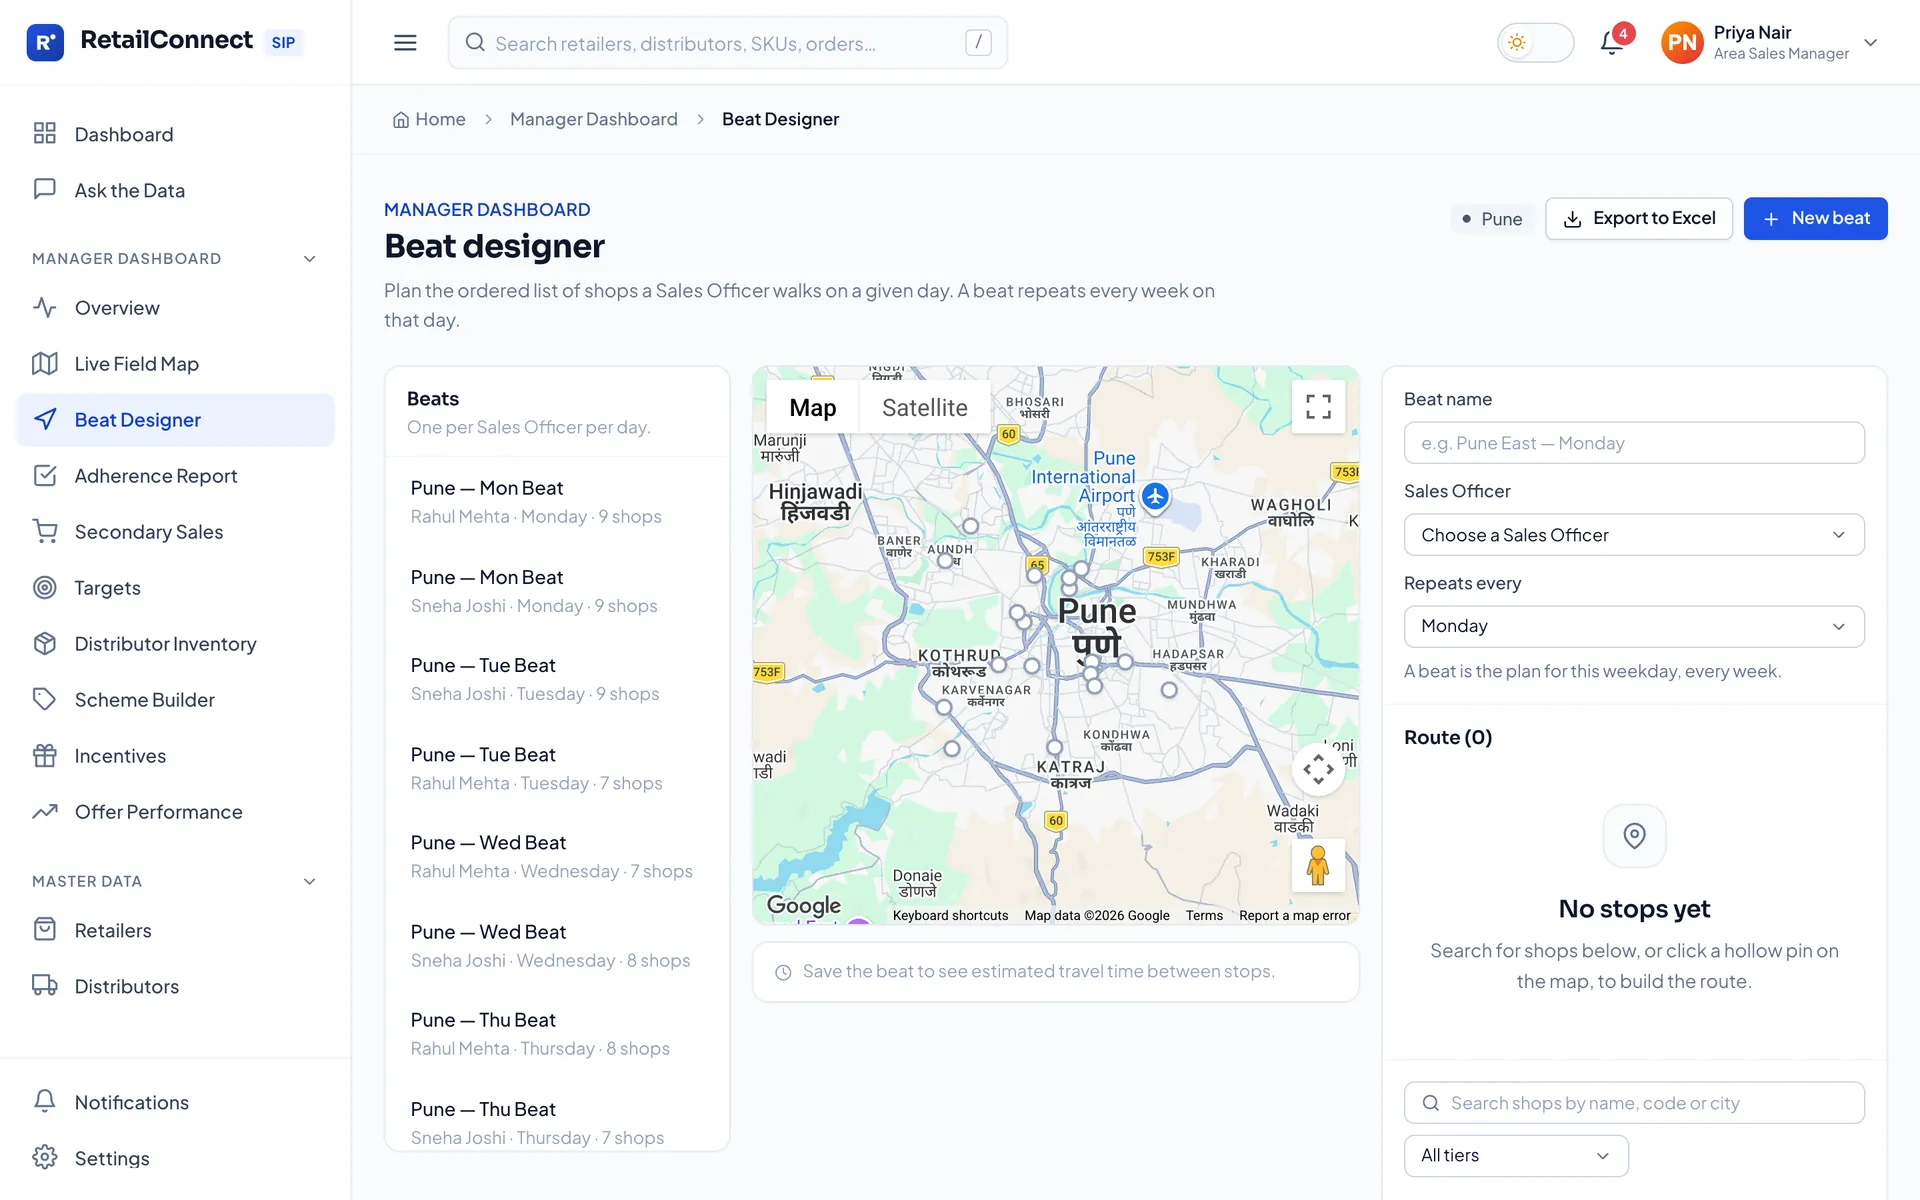Collapse the Manager Dashboard section
Viewport: 1920px width, 1200px height.
[x=310, y=259]
